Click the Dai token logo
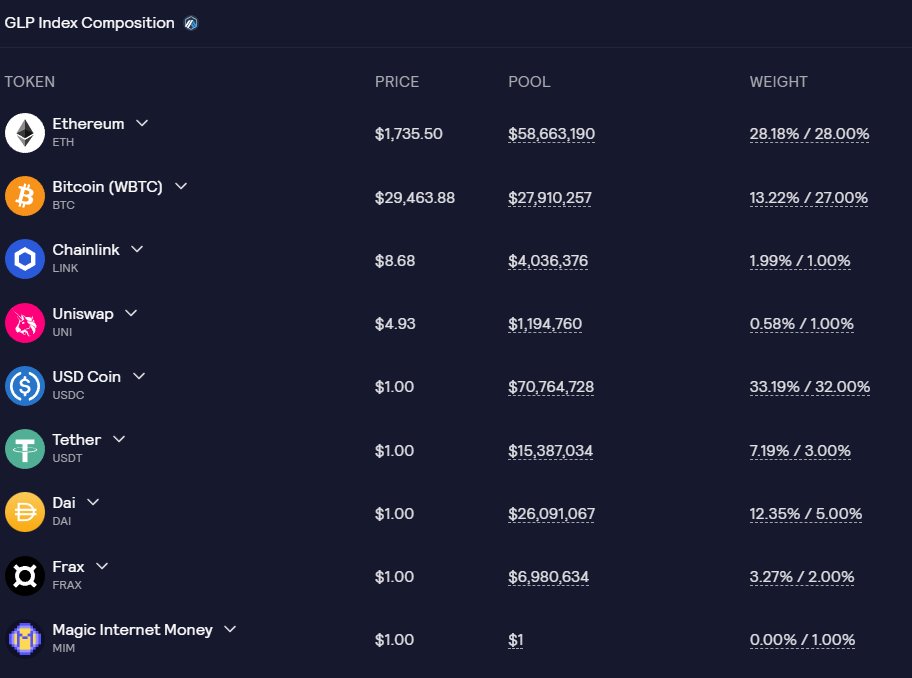The height and width of the screenshot is (678, 912). 25,512
